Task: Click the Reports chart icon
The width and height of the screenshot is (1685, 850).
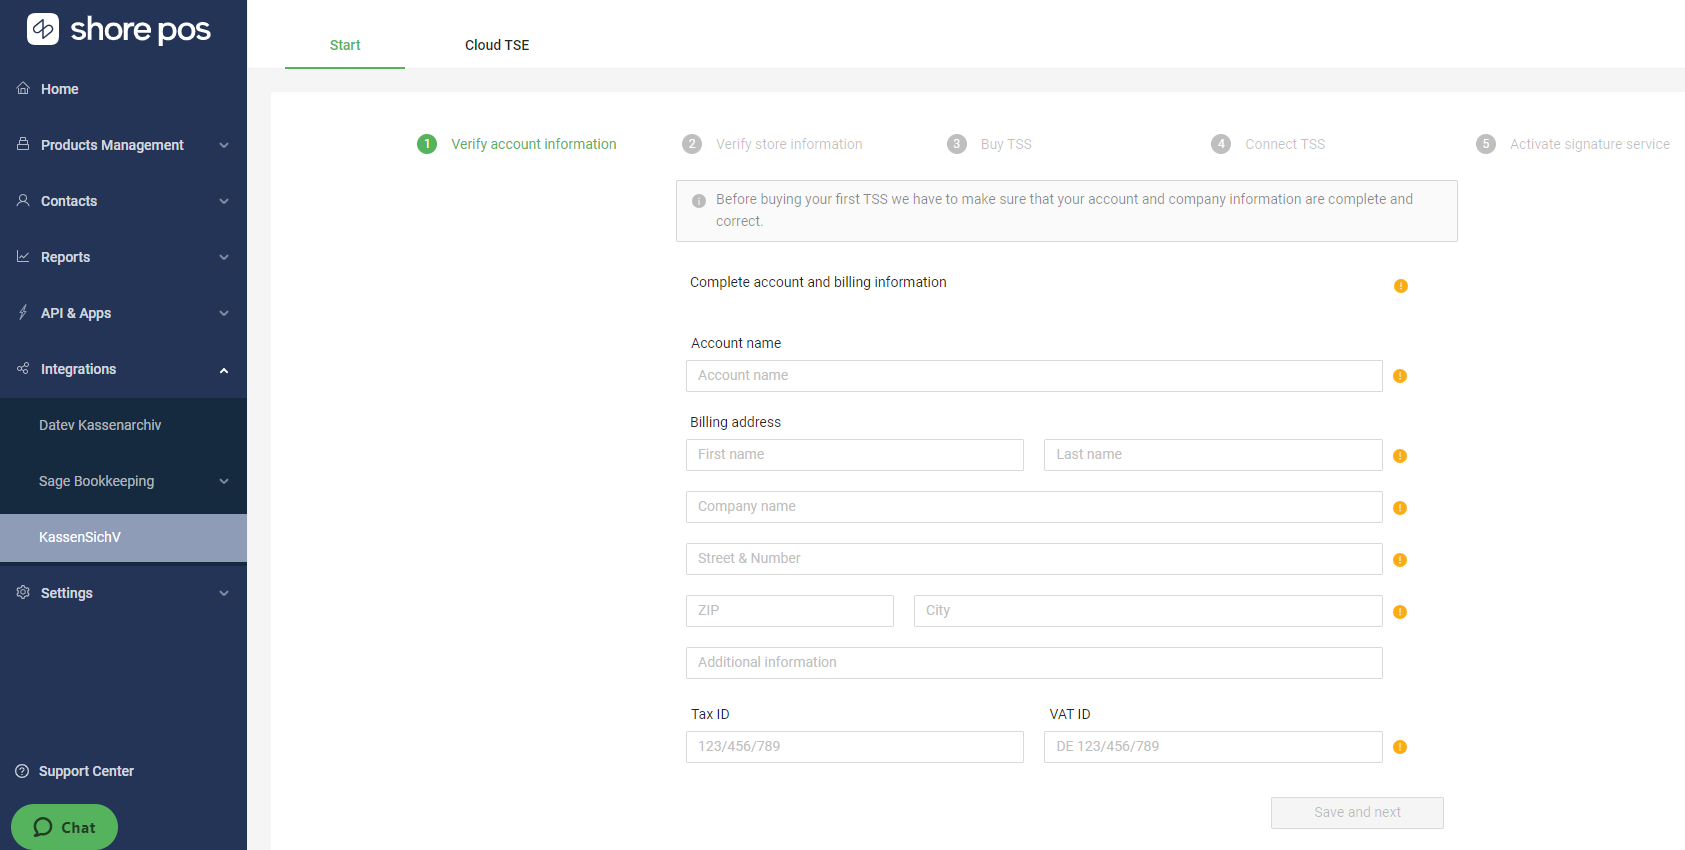Action: 23,256
